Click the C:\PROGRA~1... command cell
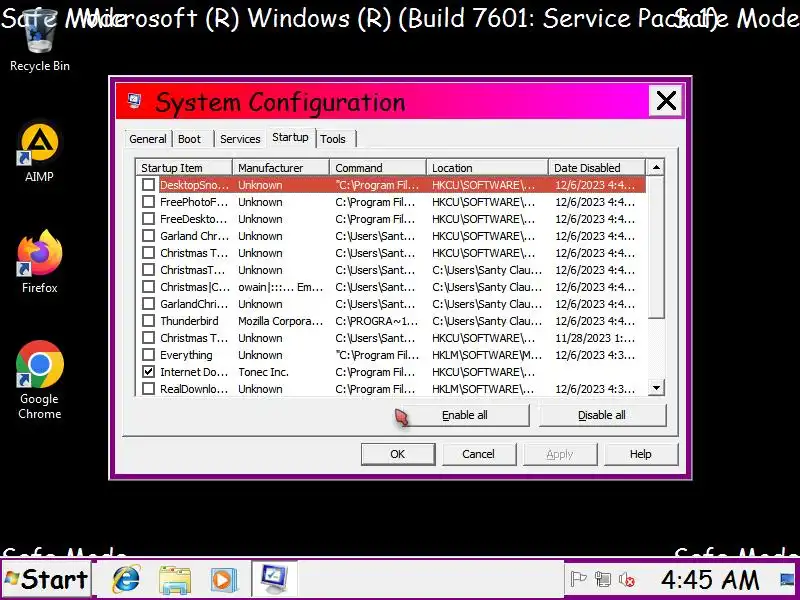This screenshot has width=800, height=600. click(x=377, y=321)
